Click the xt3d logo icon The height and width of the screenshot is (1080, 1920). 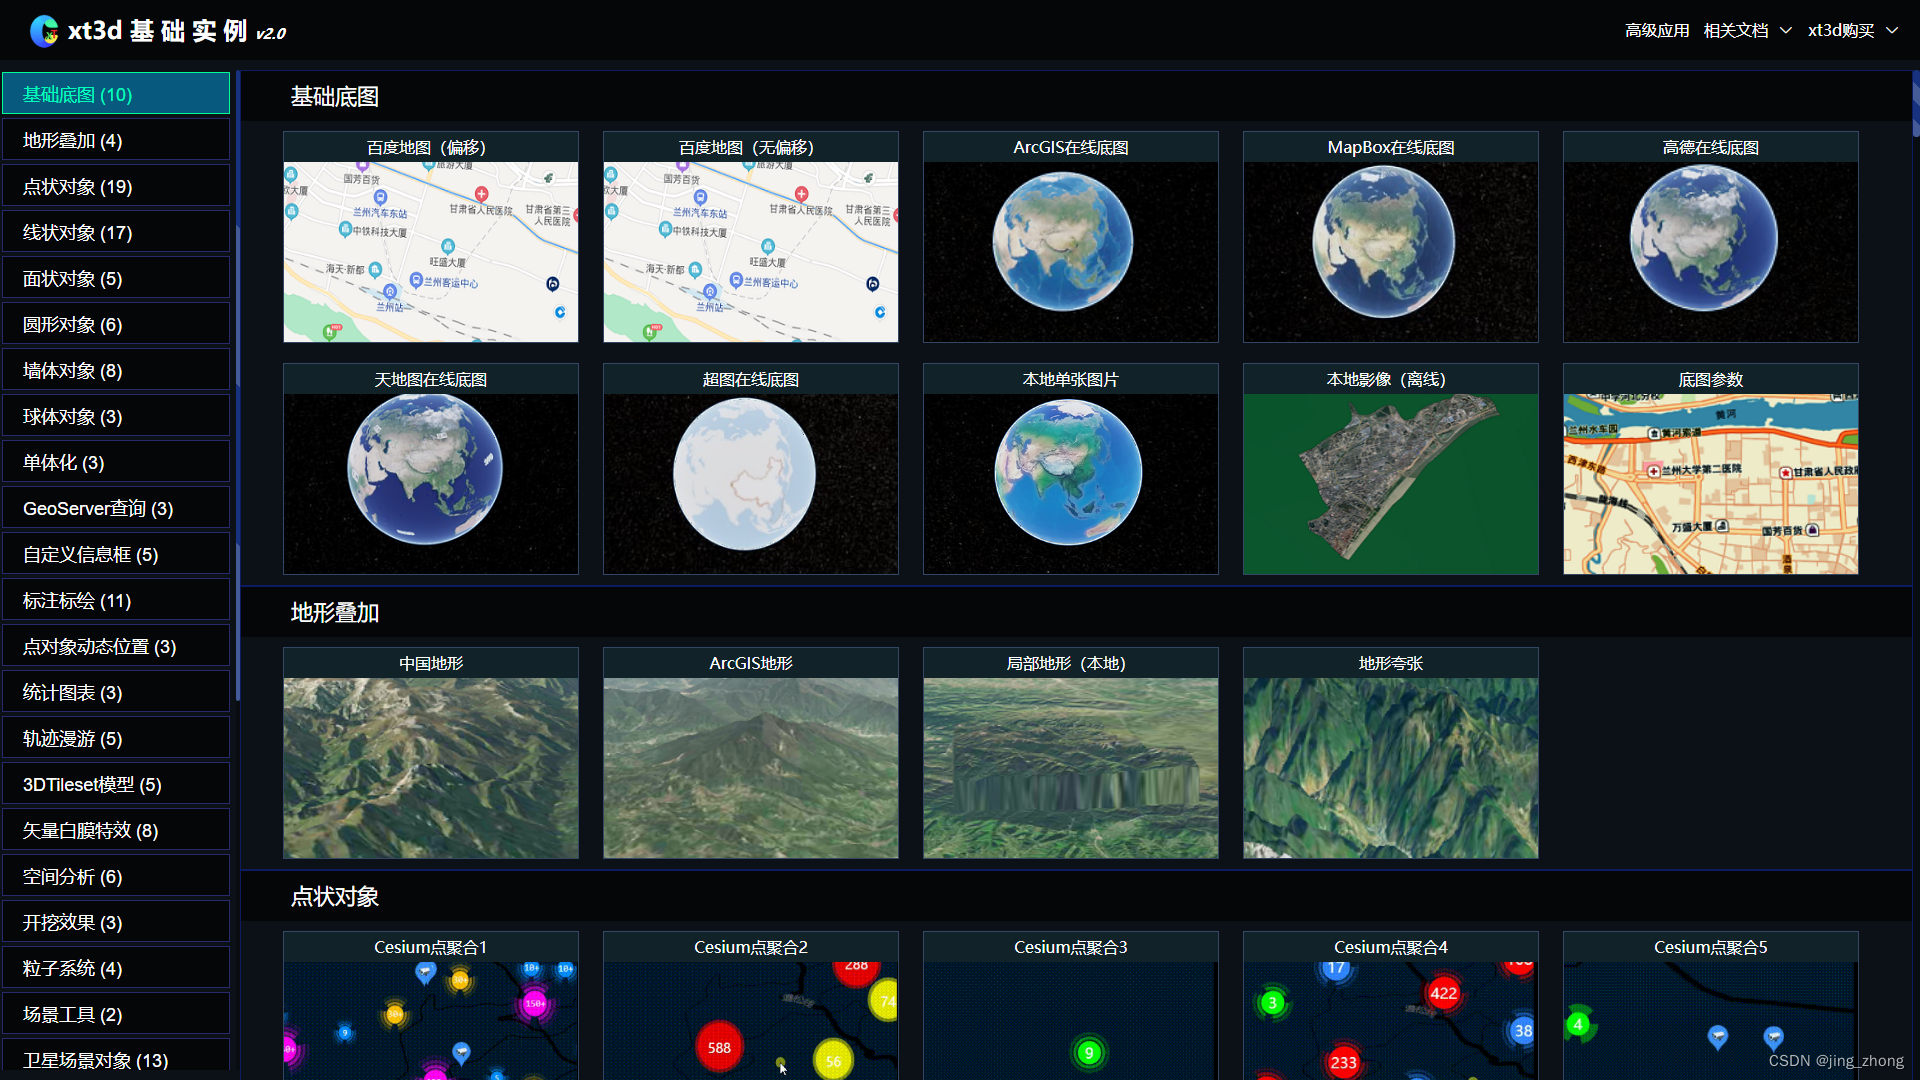click(x=44, y=31)
